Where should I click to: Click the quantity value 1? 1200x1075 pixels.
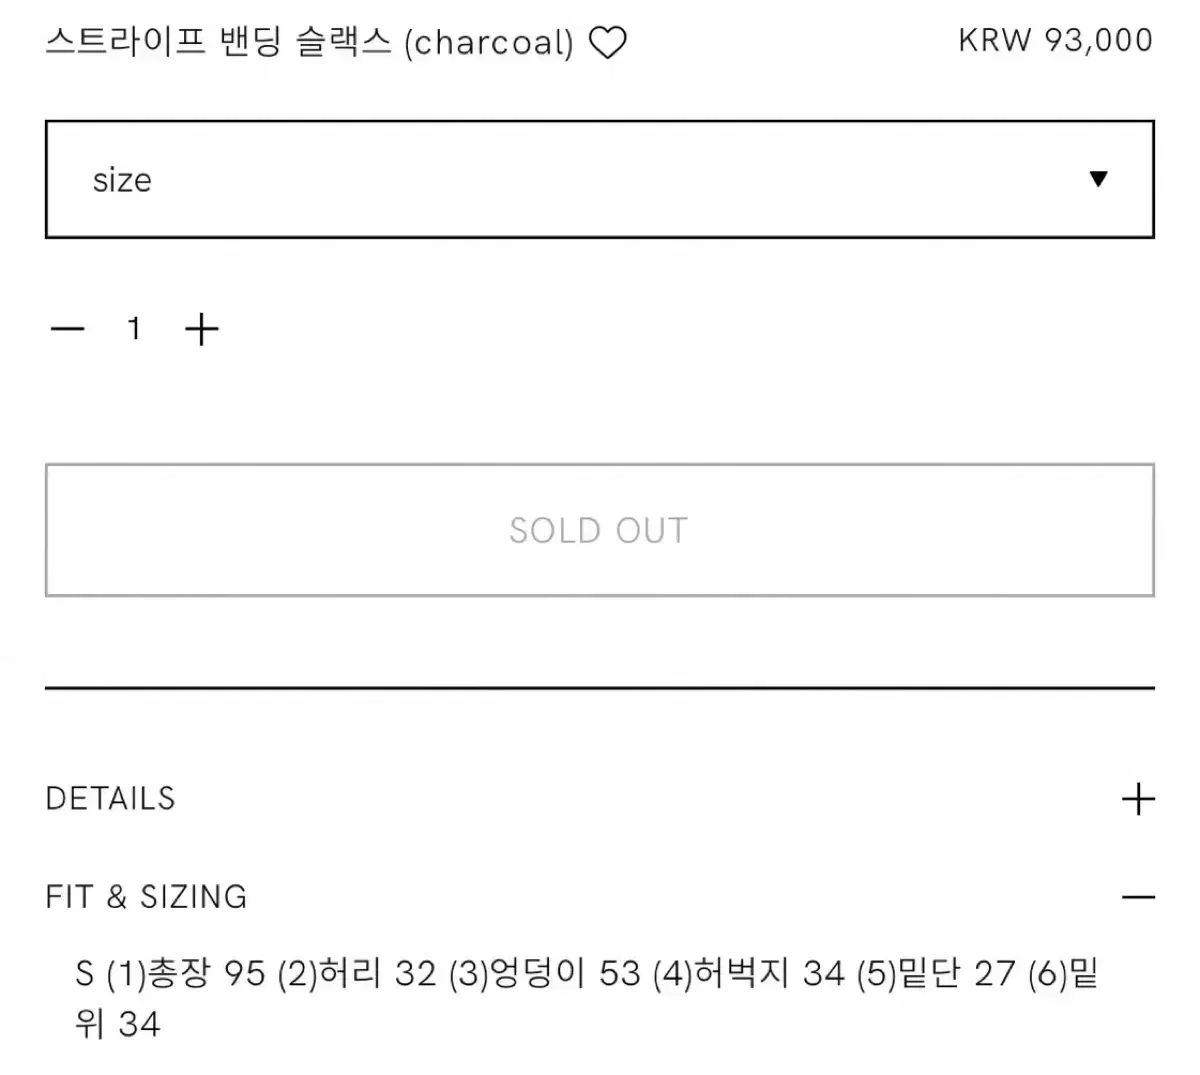[134, 329]
